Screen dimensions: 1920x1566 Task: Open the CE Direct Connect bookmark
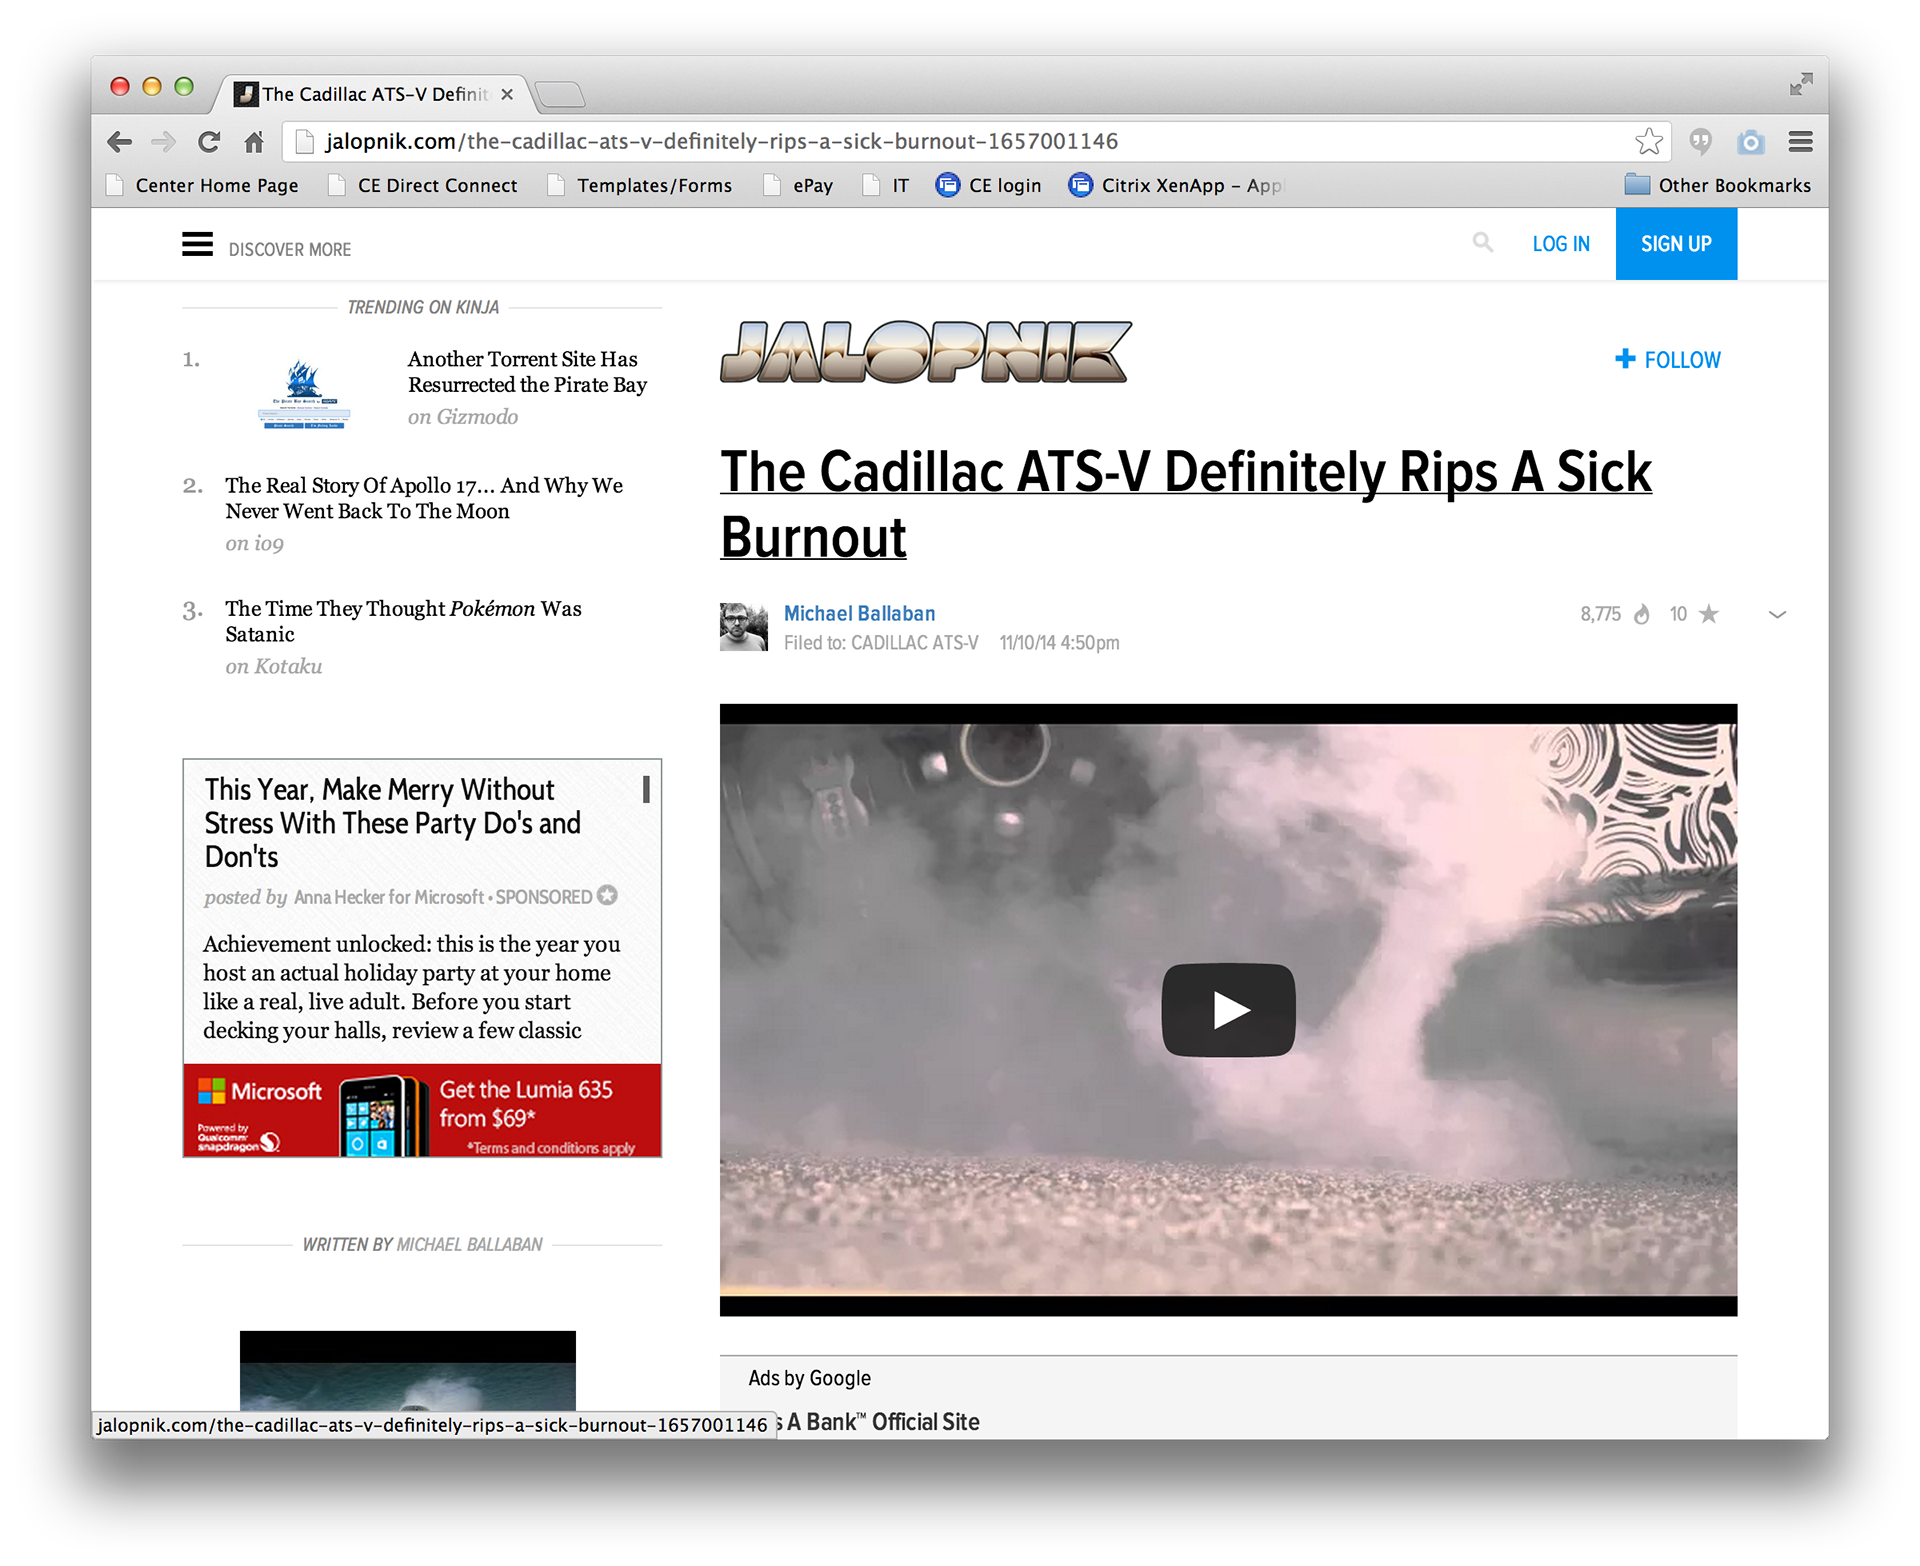424,186
